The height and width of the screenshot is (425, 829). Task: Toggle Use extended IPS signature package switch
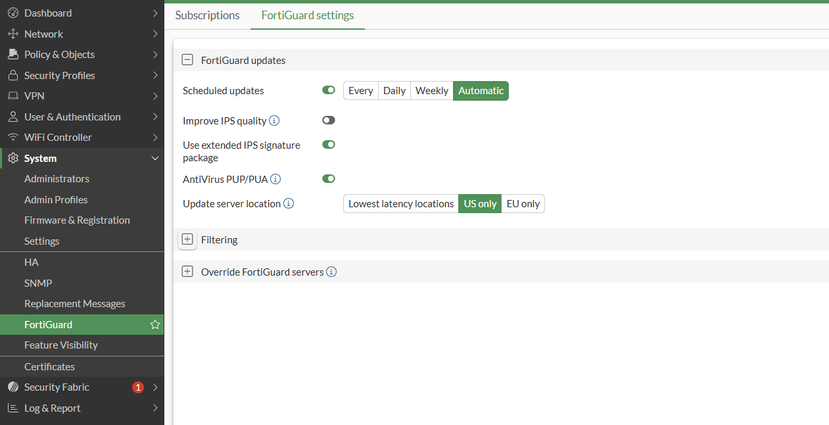pyautogui.click(x=328, y=144)
